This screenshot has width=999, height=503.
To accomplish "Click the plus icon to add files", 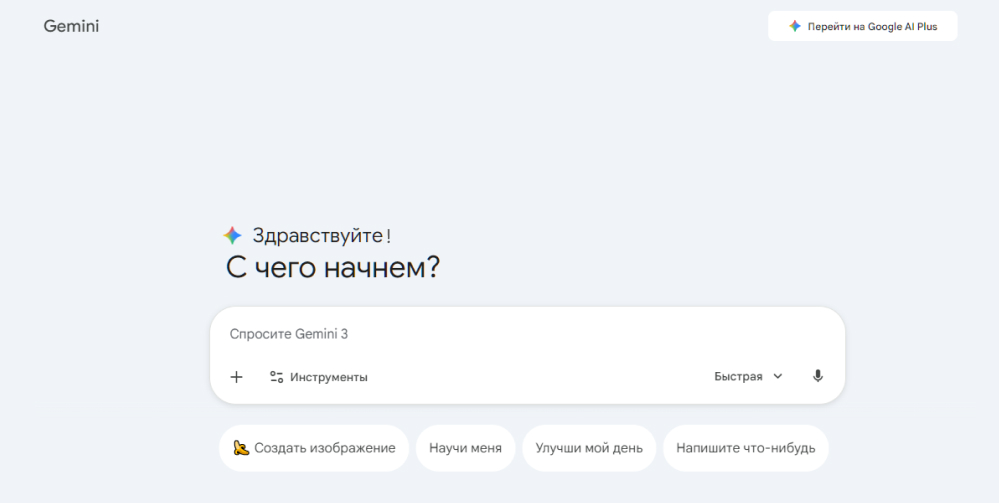I will coord(236,377).
